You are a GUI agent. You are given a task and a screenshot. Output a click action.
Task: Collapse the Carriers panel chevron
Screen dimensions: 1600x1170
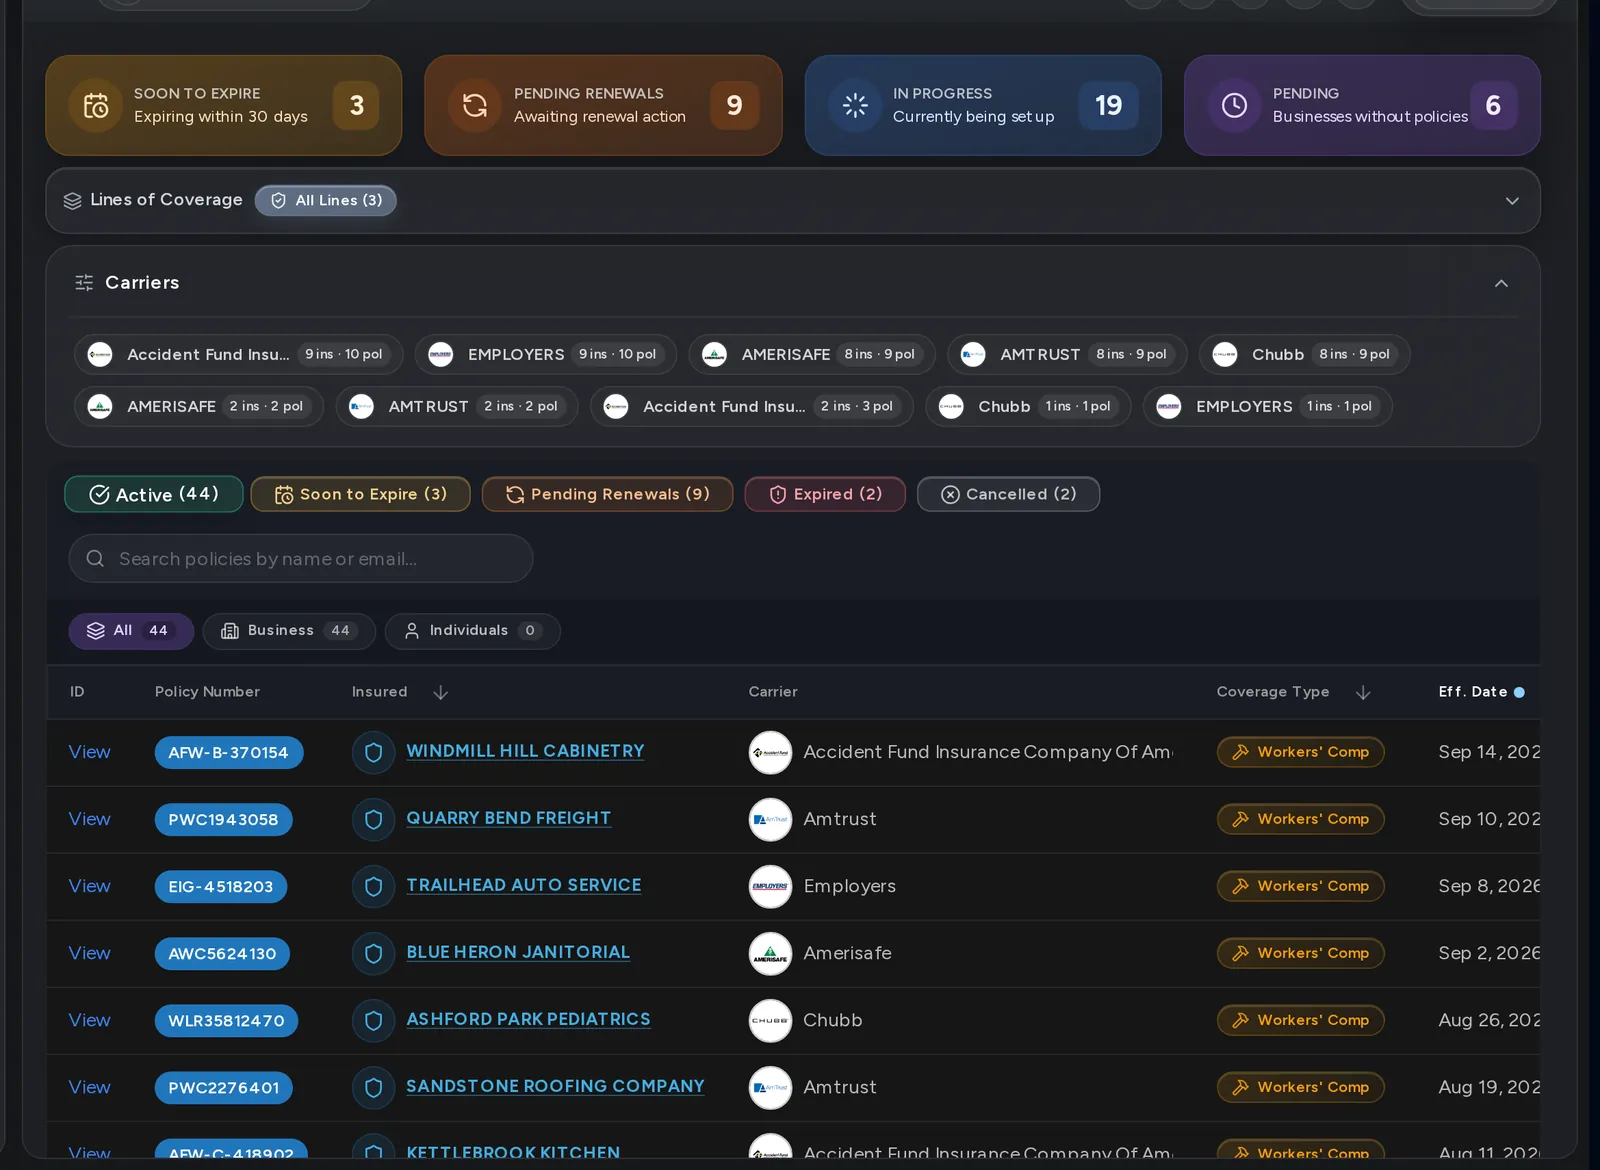pyautogui.click(x=1501, y=284)
